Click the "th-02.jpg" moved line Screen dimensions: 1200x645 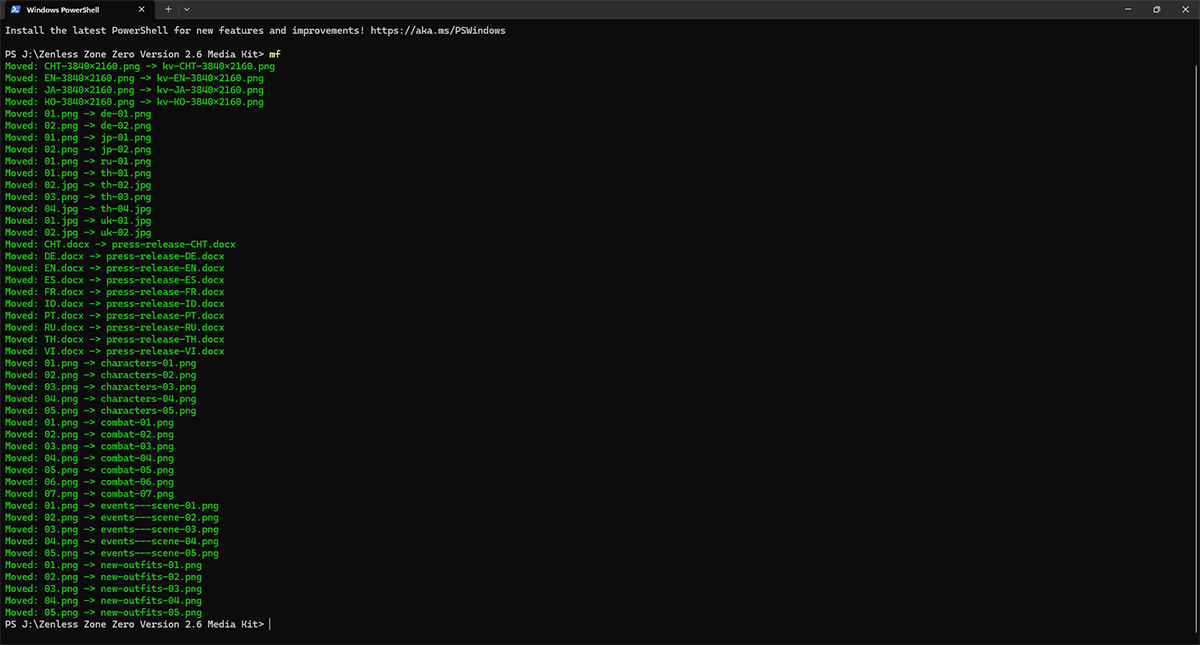[x=78, y=185]
